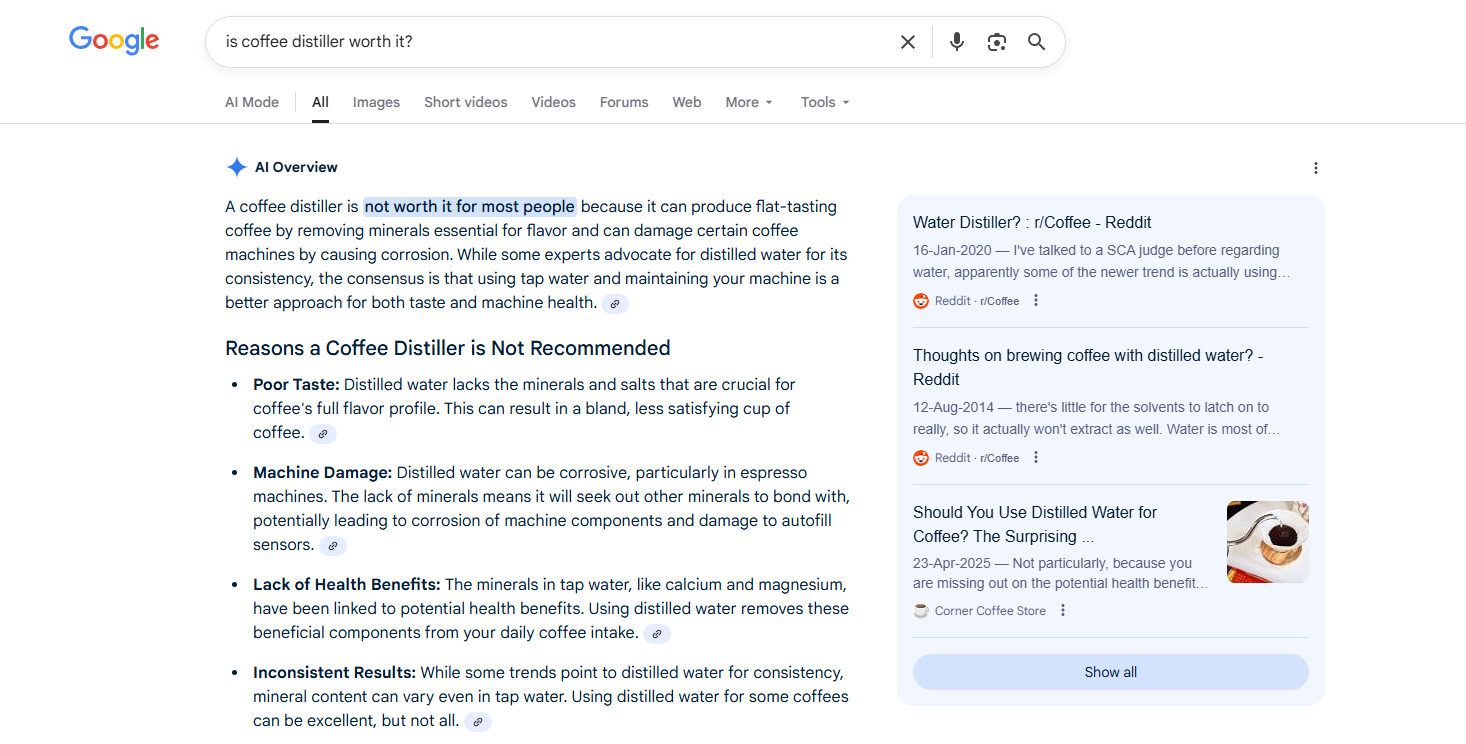Image resolution: width=1466 pixels, height=744 pixels.
Task: Click the 23-Apr-2025 date snippet
Action: [950, 564]
